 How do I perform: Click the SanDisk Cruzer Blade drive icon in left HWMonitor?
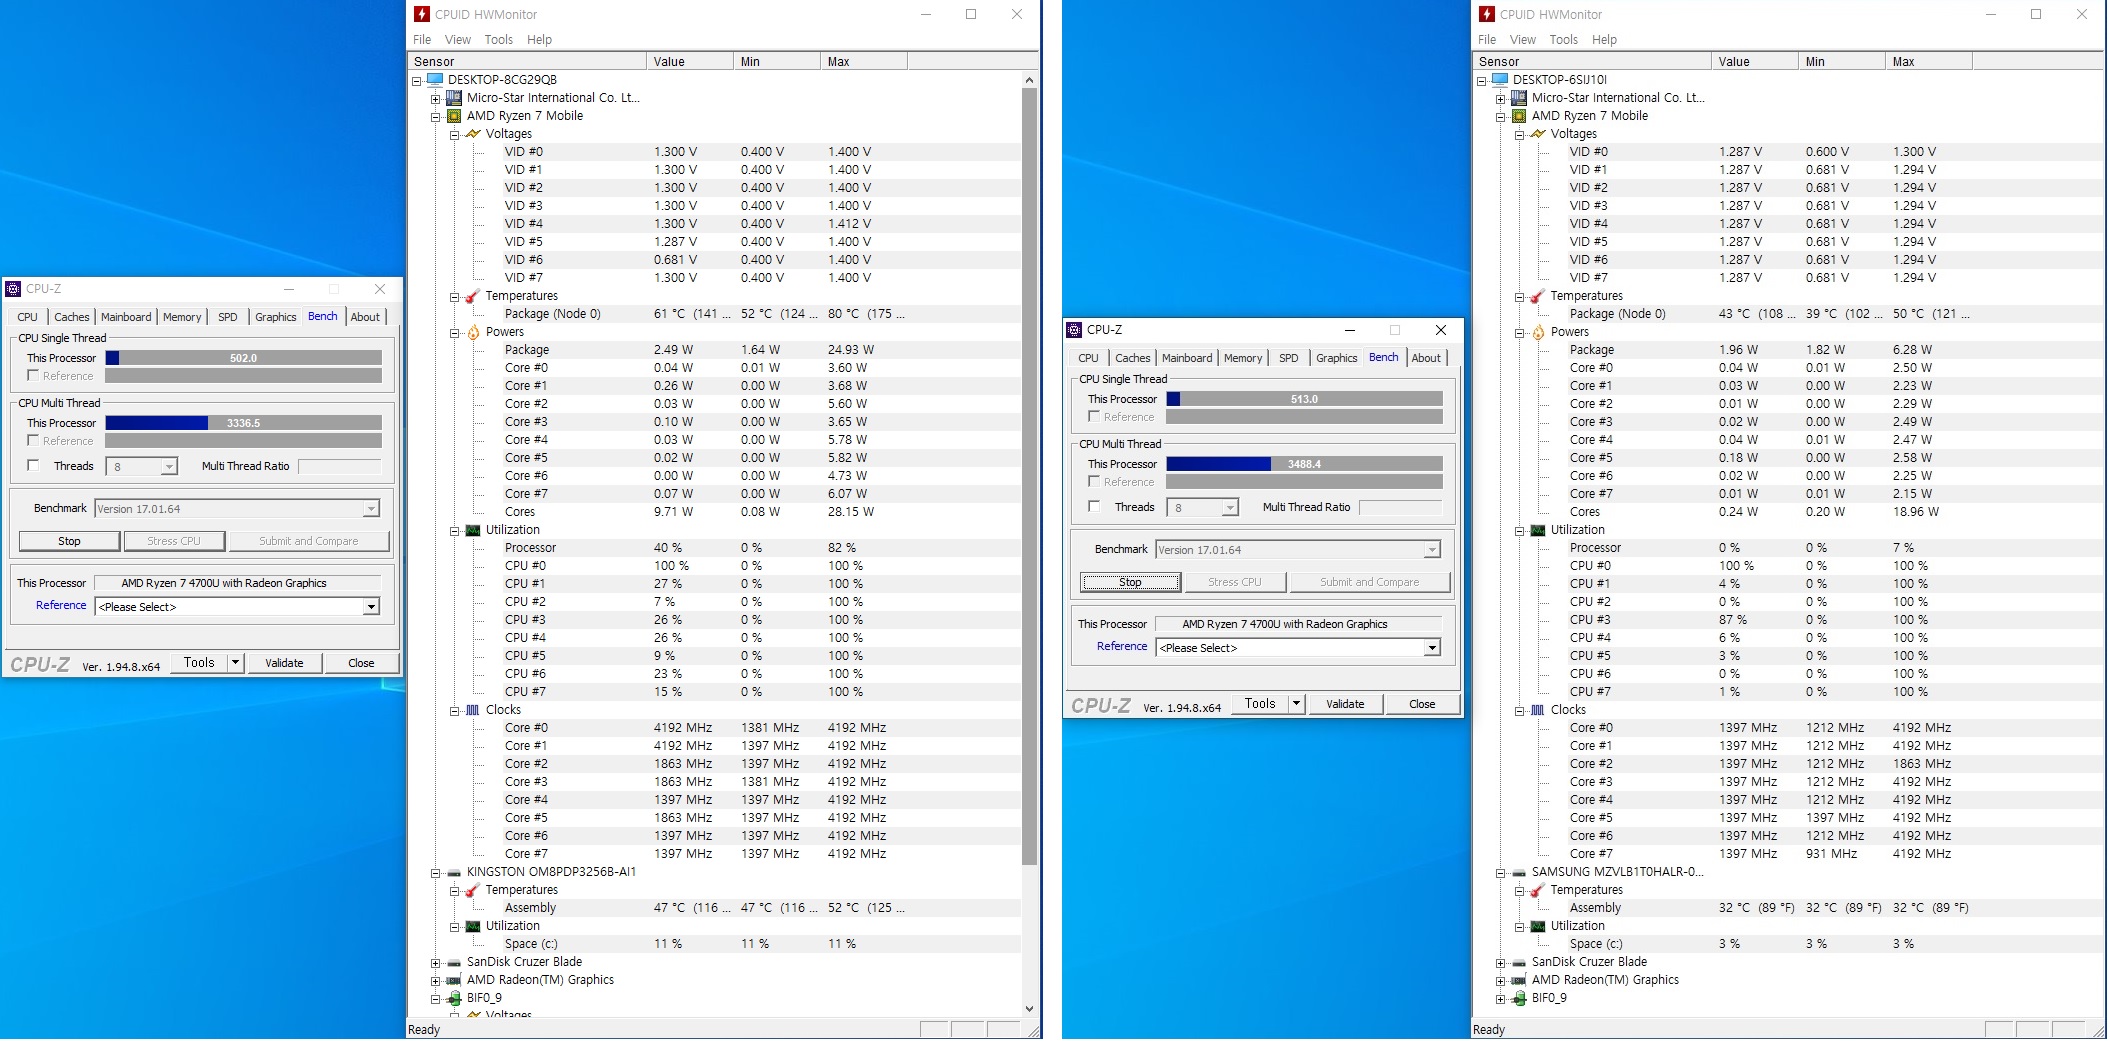454,962
